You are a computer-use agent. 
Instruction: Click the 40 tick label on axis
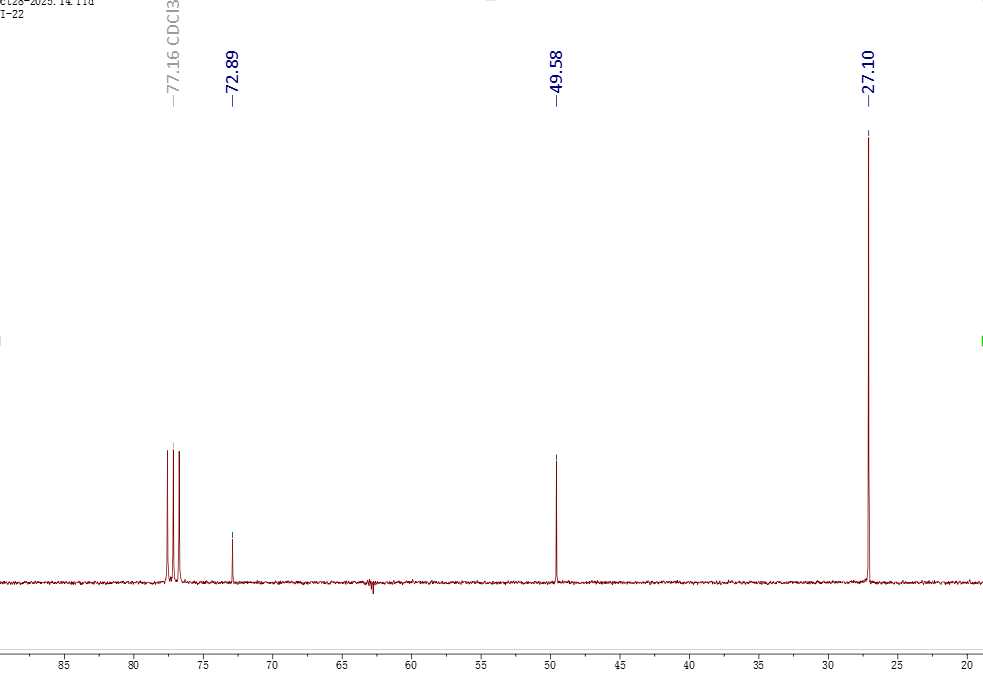click(x=689, y=664)
